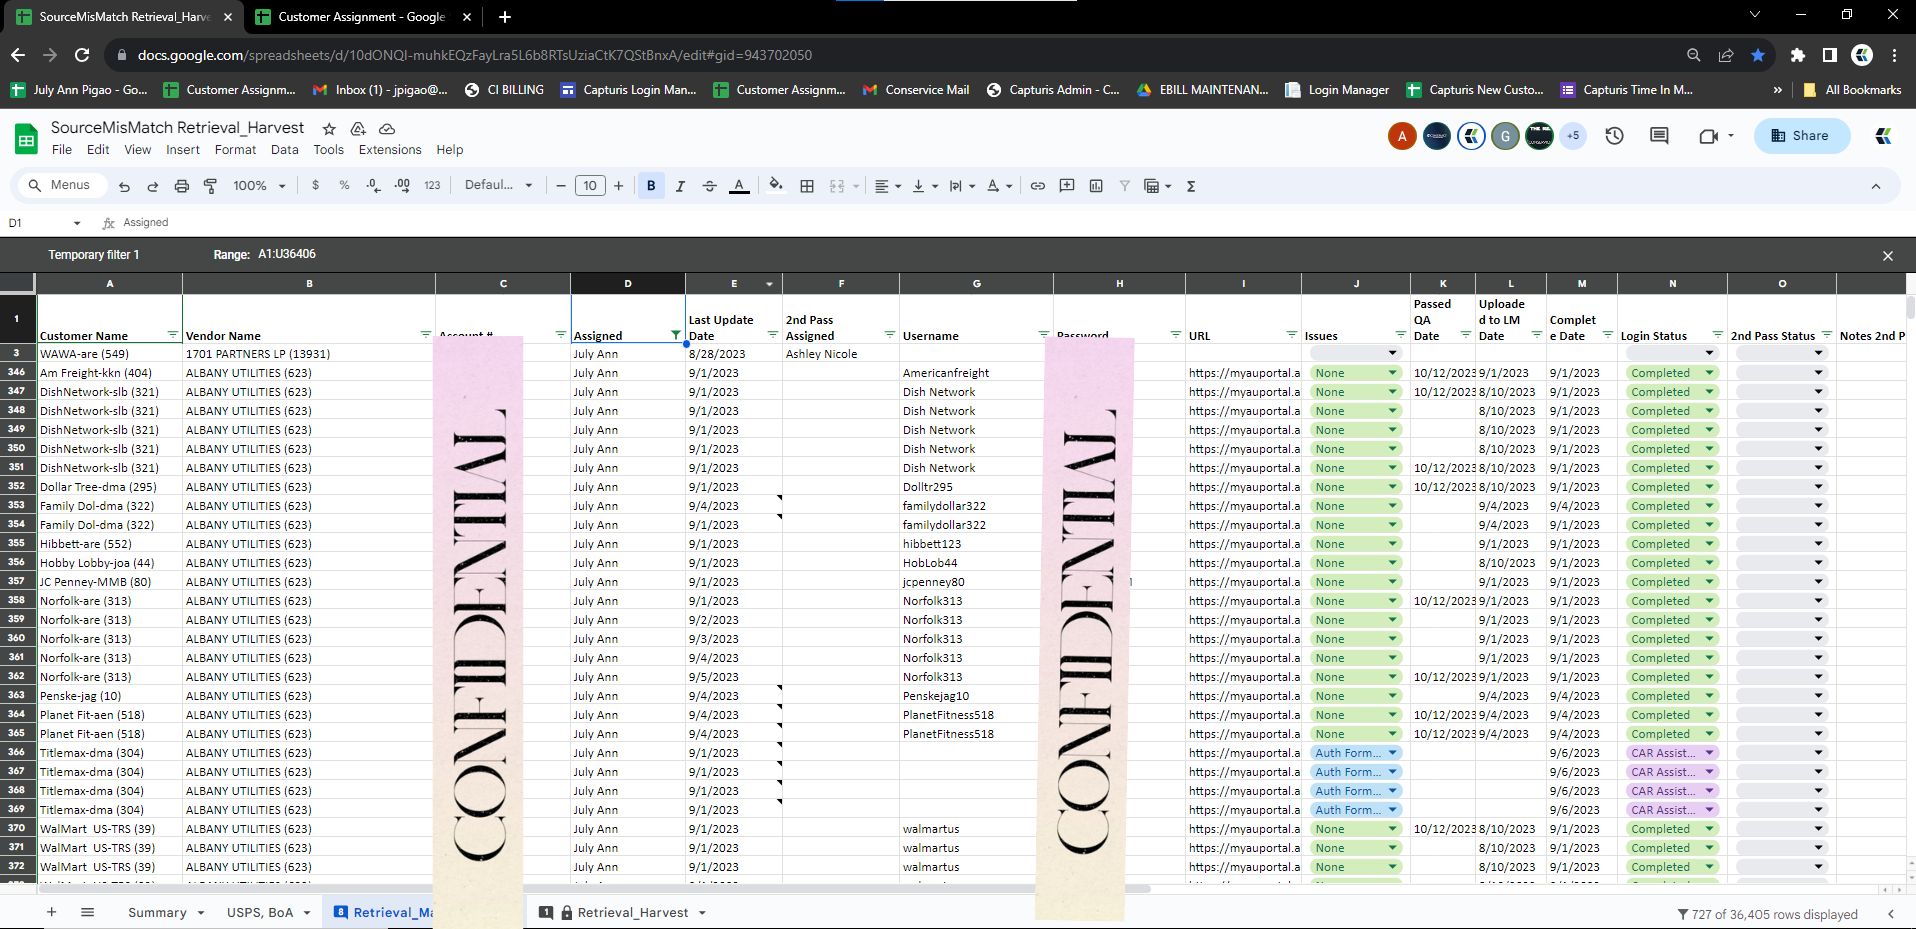This screenshot has width=1916, height=929.
Task: Open Assigned column filter
Action: (x=675, y=335)
